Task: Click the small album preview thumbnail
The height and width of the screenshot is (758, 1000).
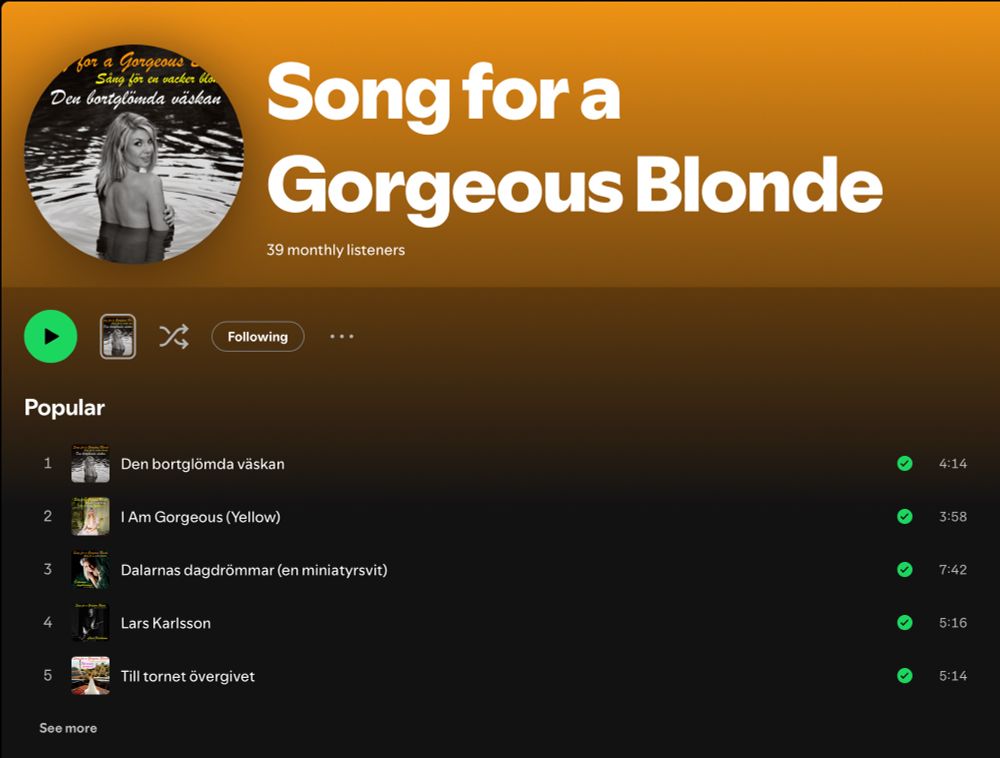Action: tap(118, 337)
